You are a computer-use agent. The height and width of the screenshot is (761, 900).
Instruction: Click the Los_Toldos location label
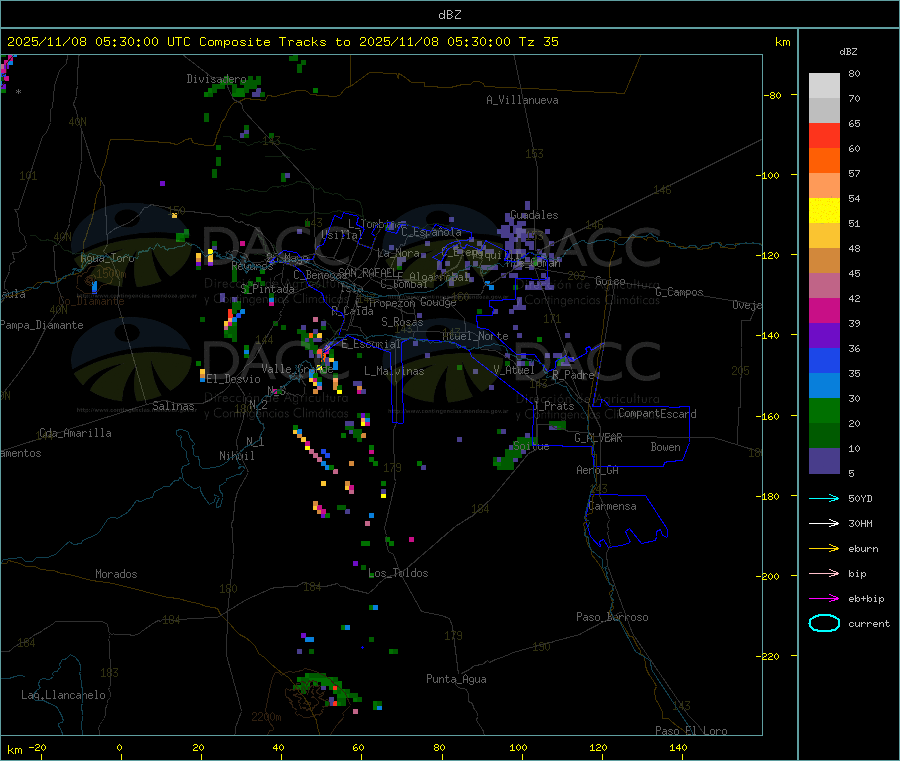(x=398, y=573)
